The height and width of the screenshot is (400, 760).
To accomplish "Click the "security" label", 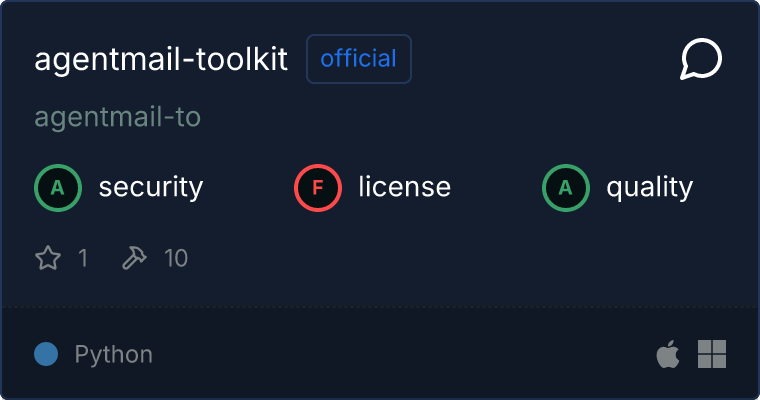I will tap(151, 187).
